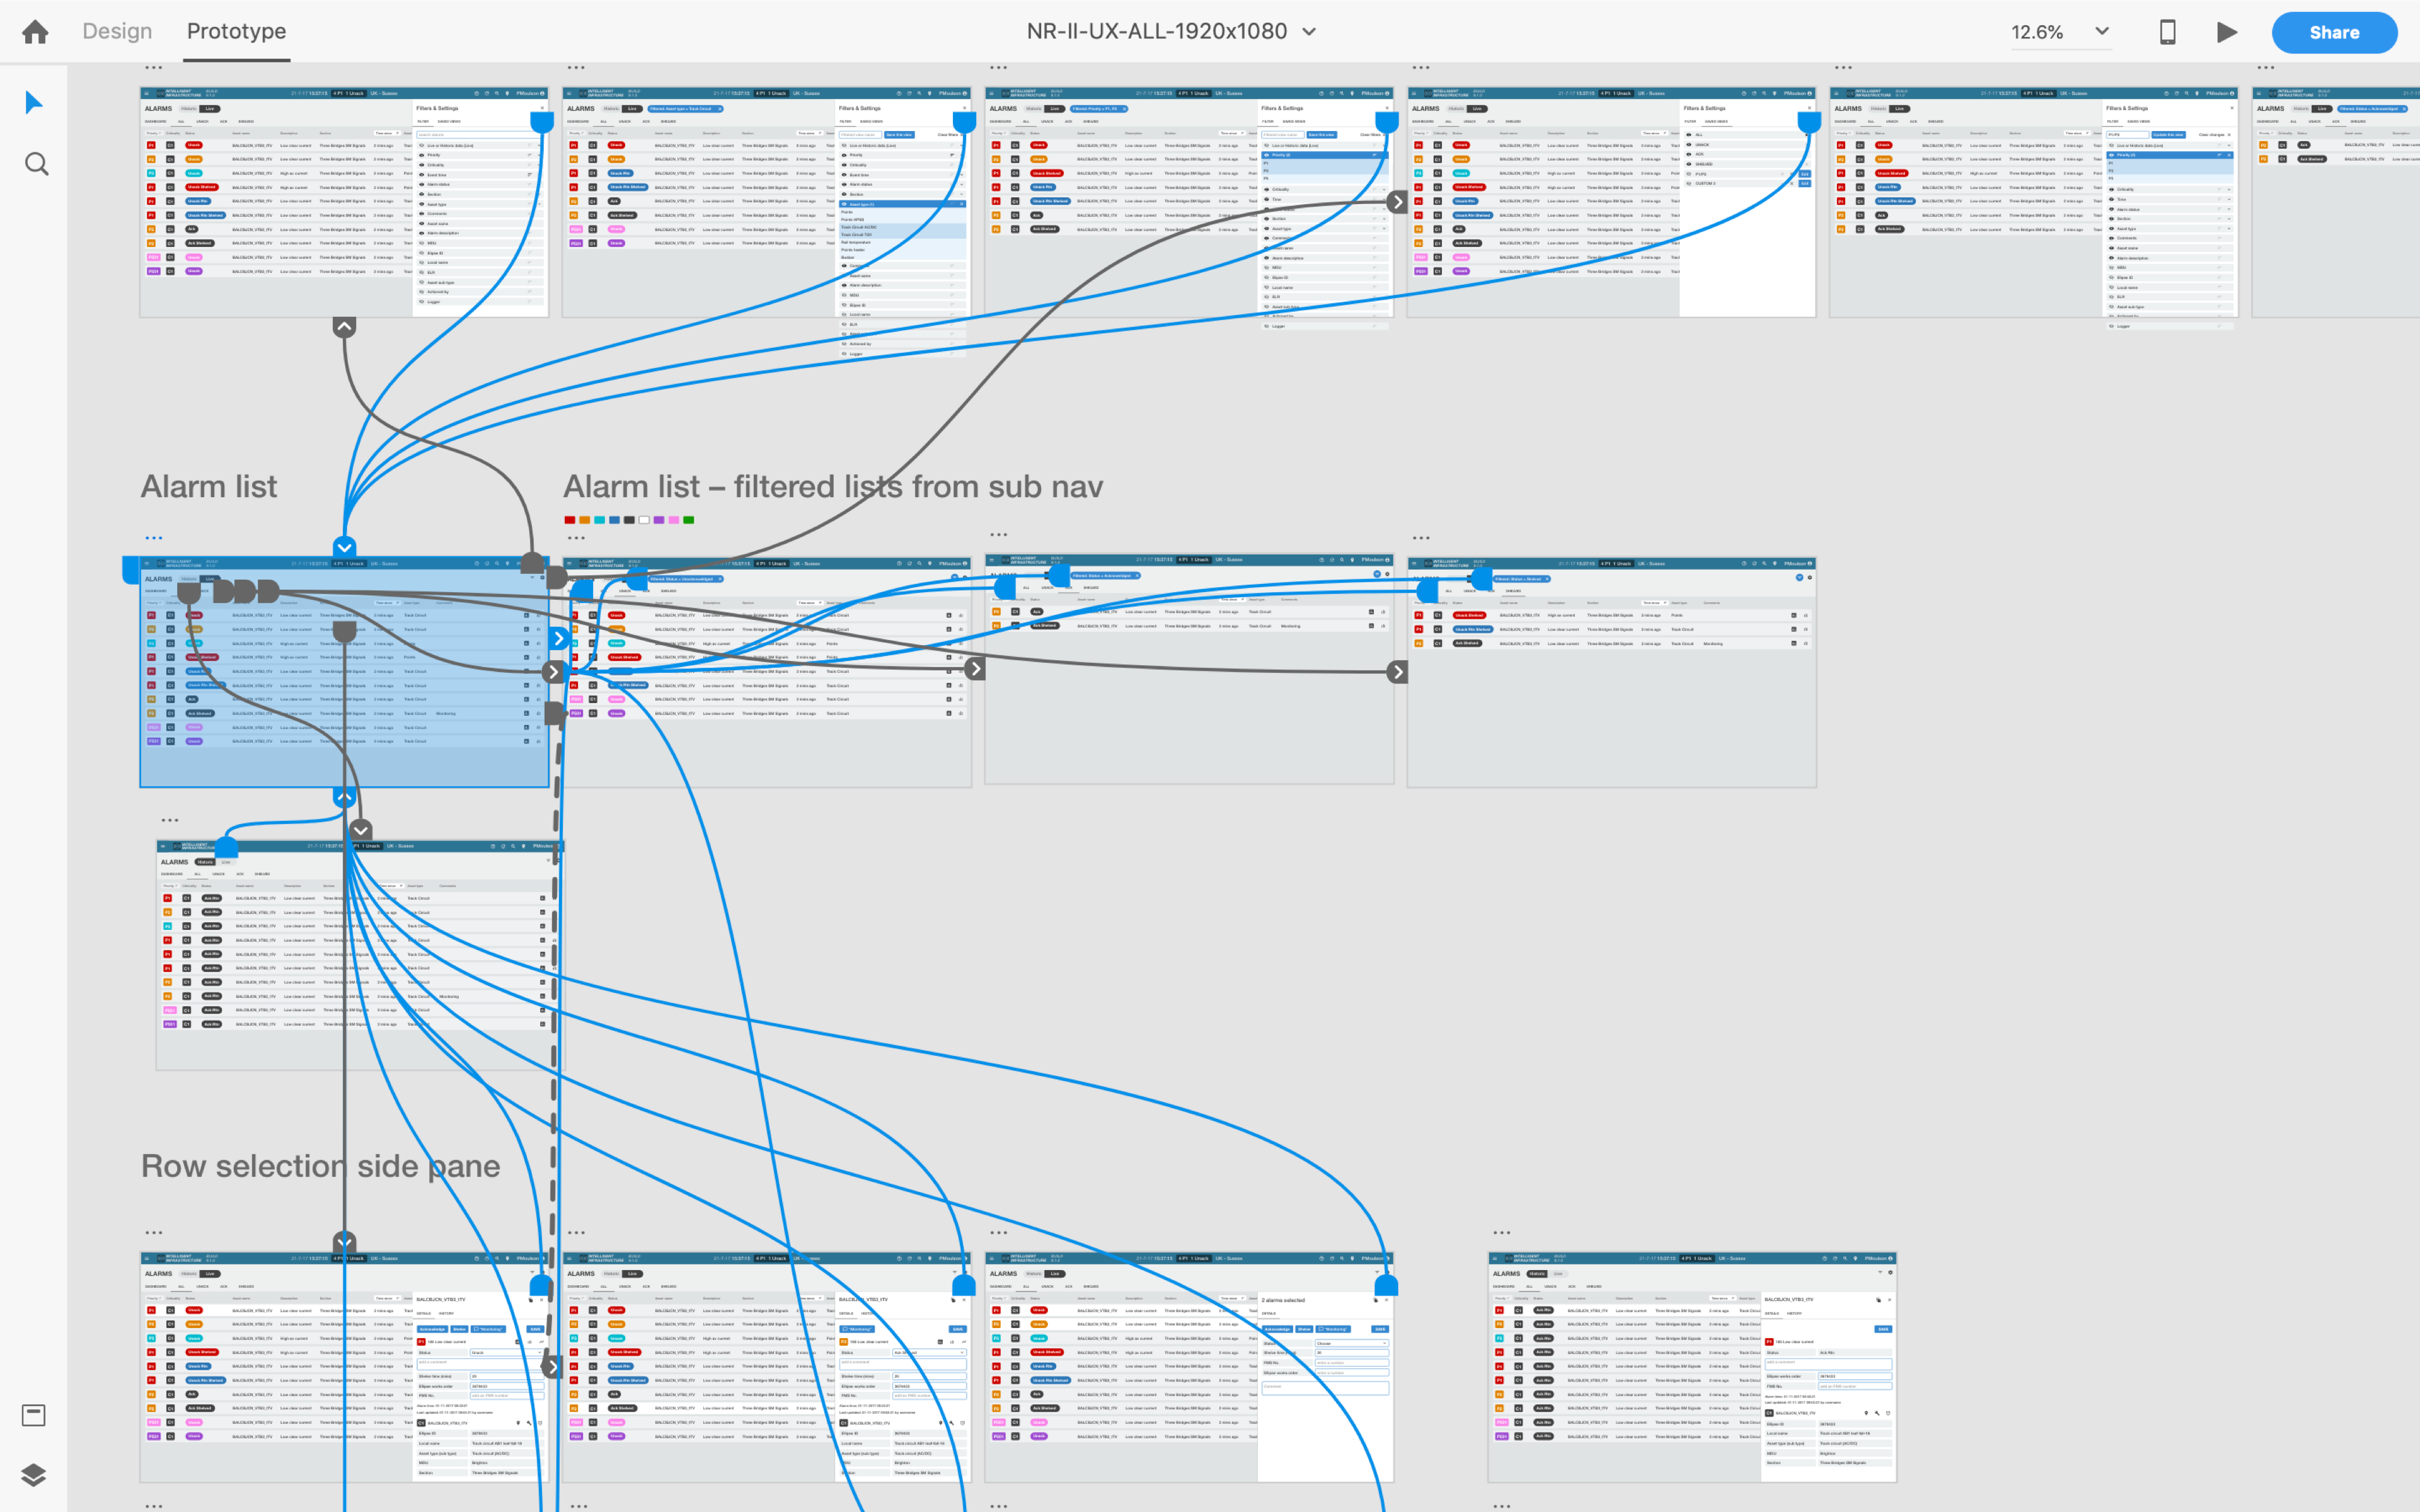Select the highlighted blue Alarm list artboard
This screenshot has width=2420, height=1512.
(344, 672)
